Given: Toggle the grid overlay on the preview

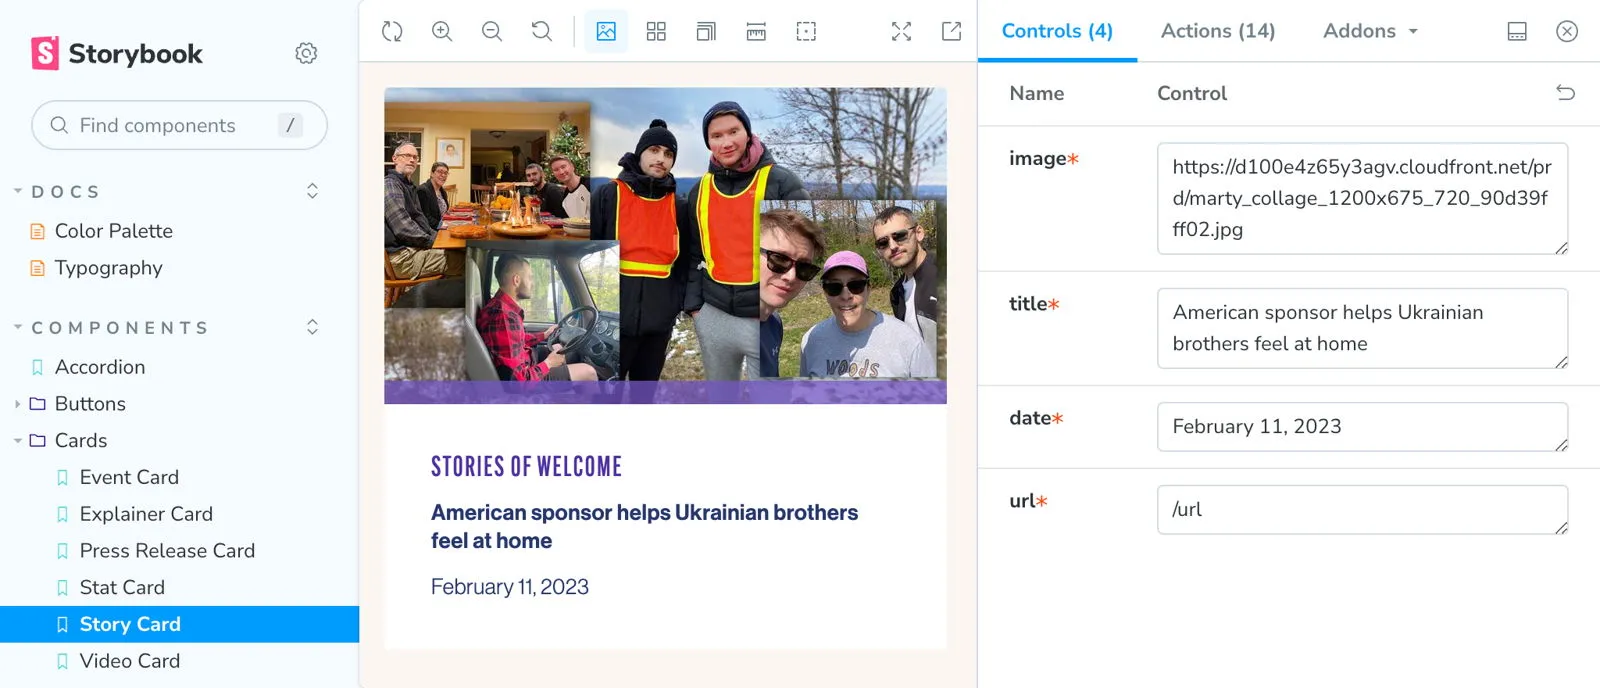Looking at the screenshot, I should [x=656, y=31].
